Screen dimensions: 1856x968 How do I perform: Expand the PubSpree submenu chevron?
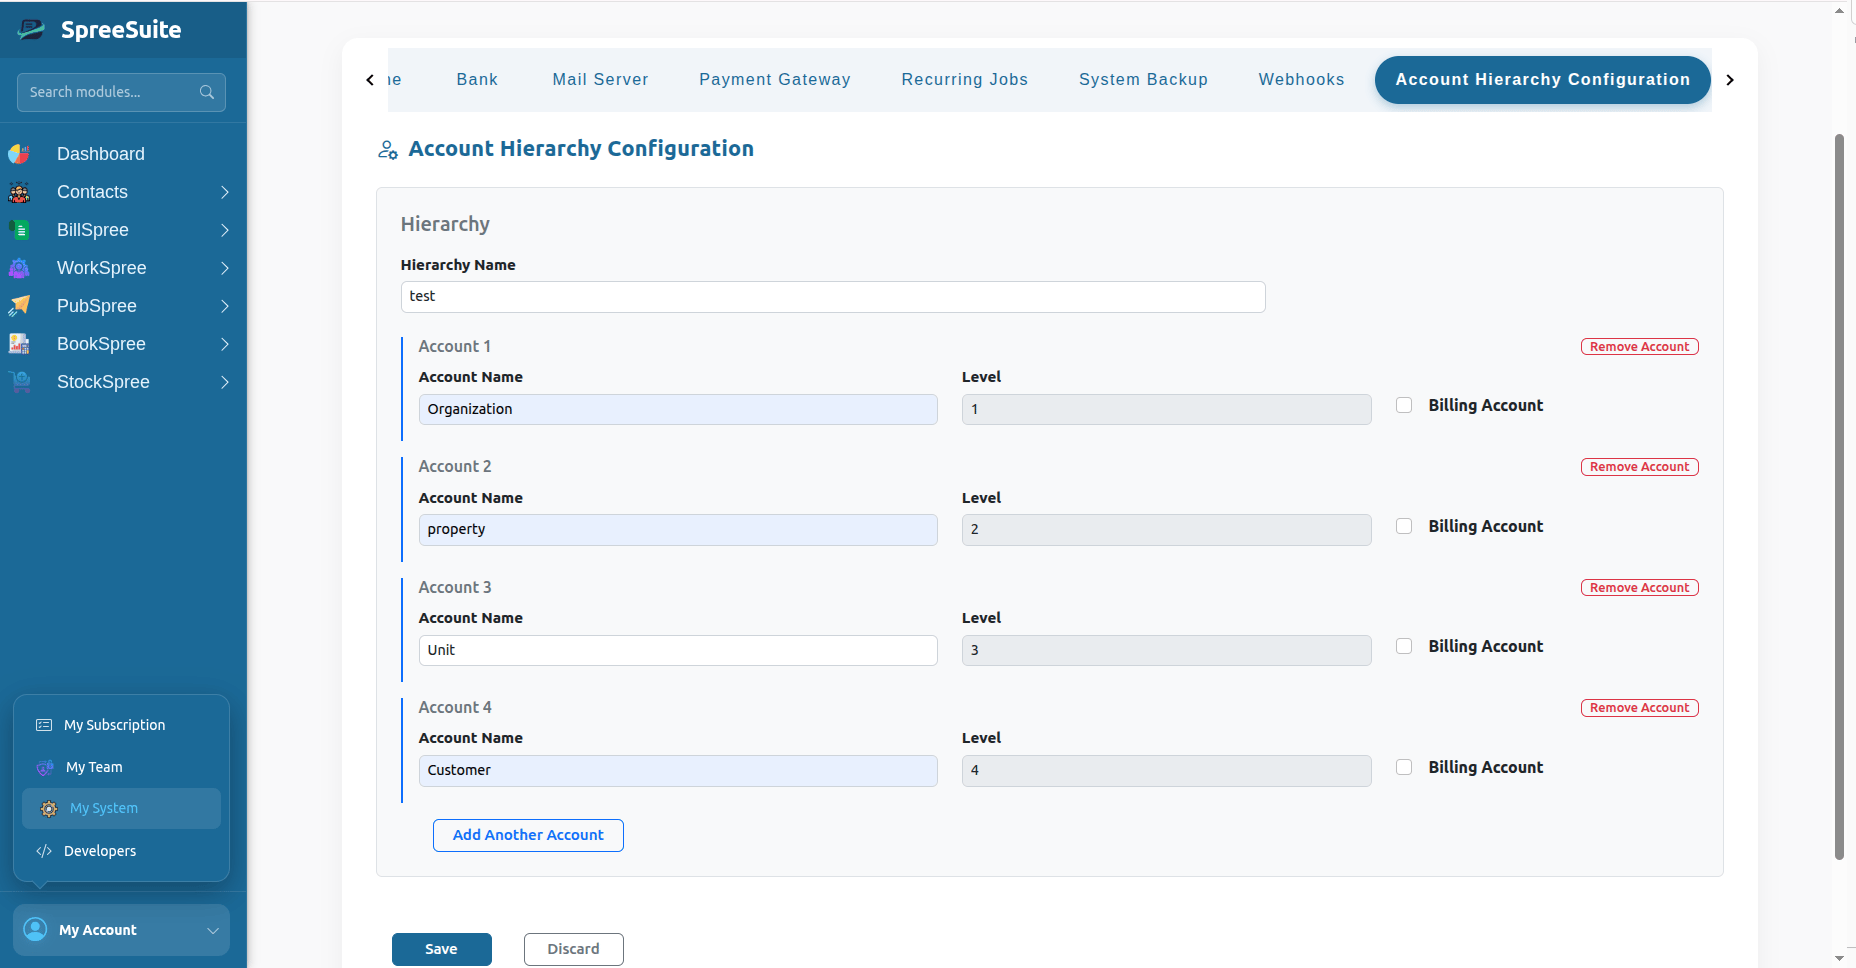point(225,306)
